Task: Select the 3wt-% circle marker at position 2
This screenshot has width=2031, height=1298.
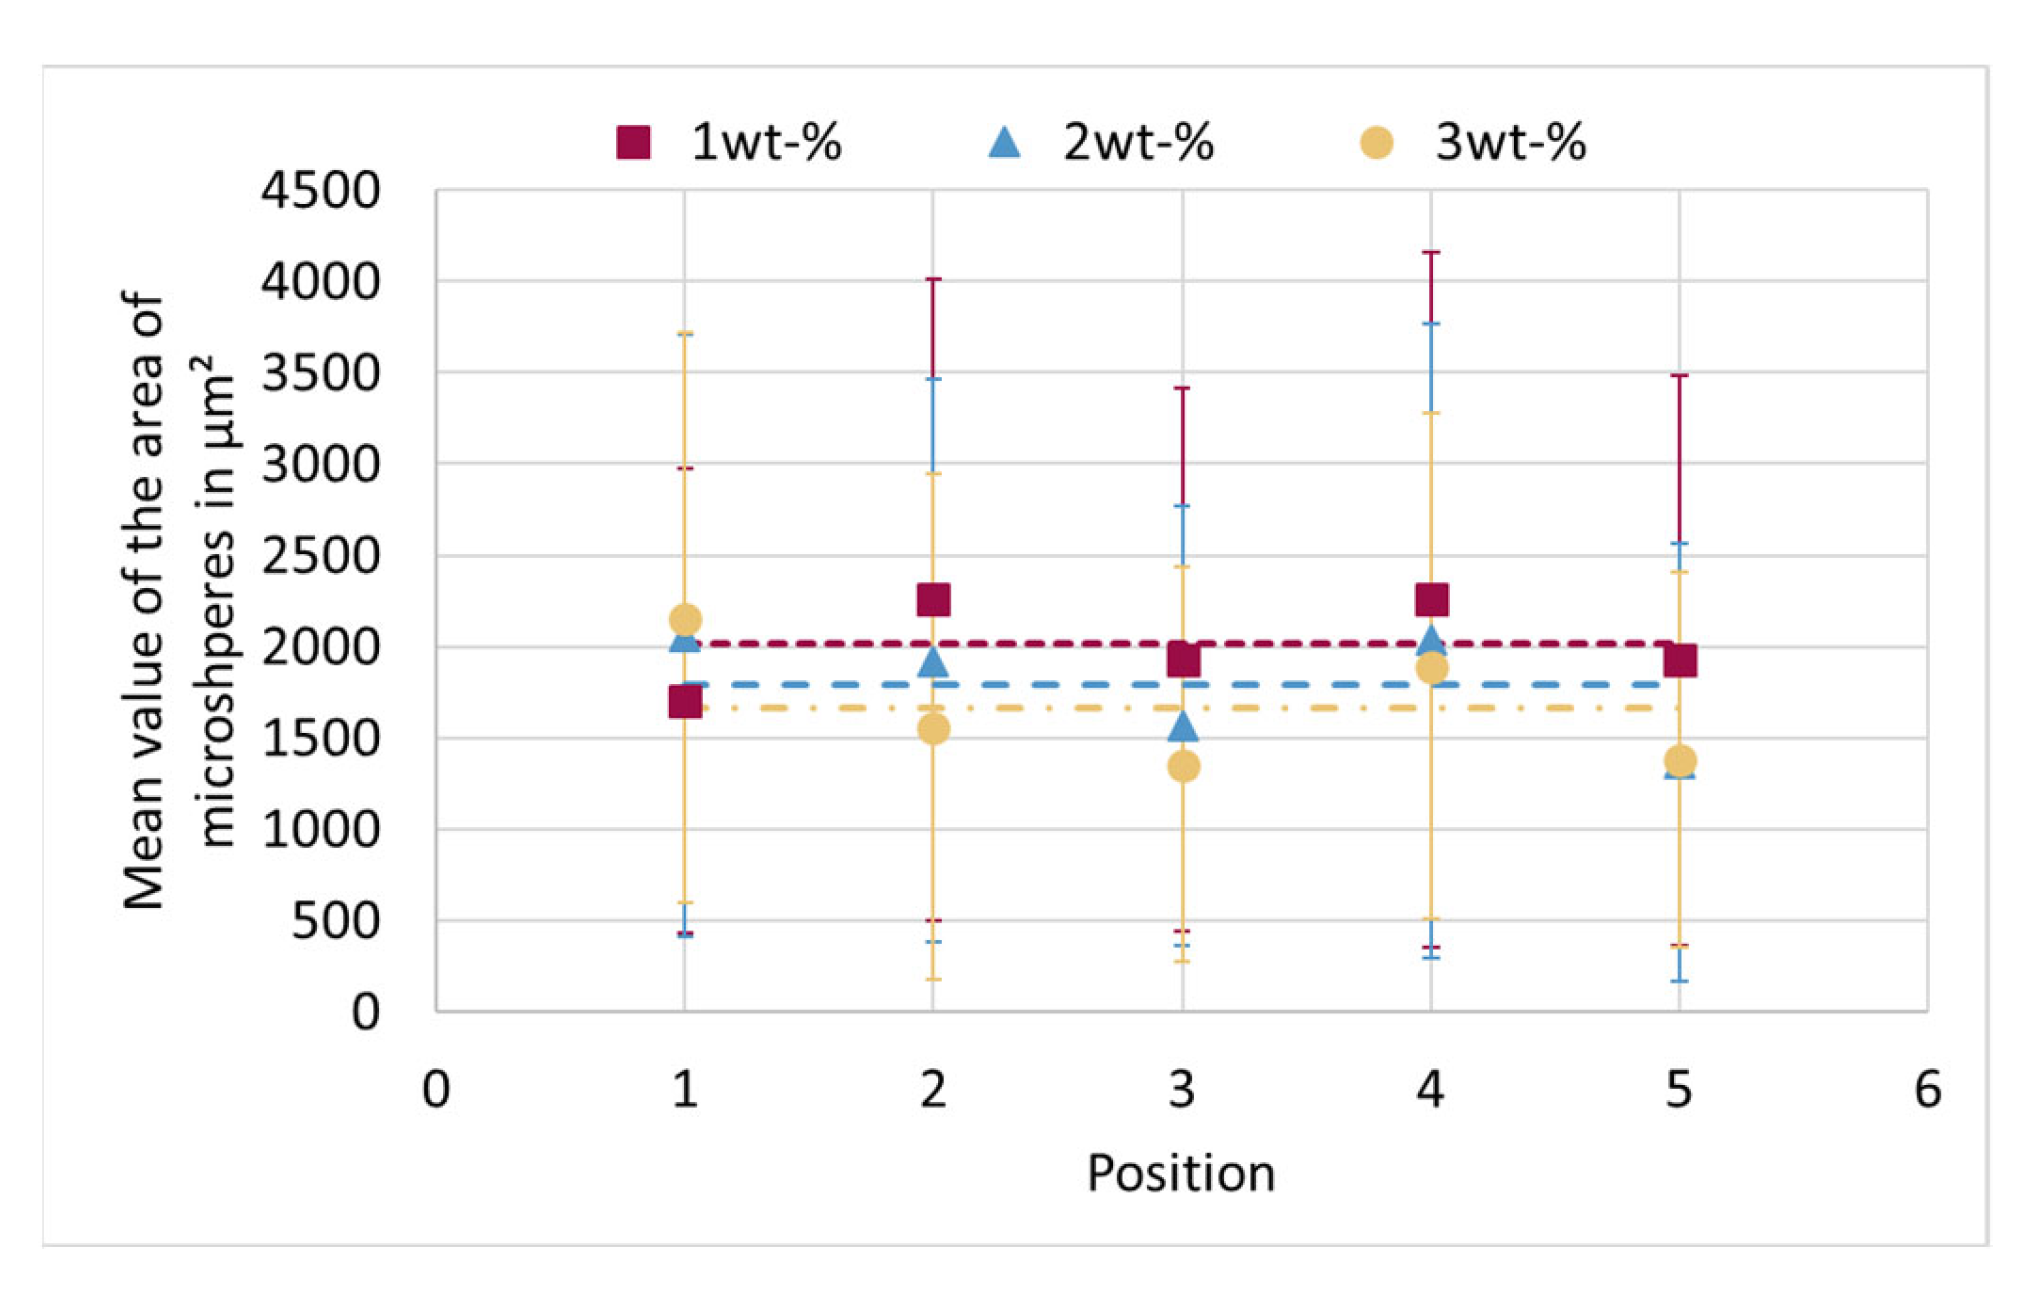Action: (933, 729)
